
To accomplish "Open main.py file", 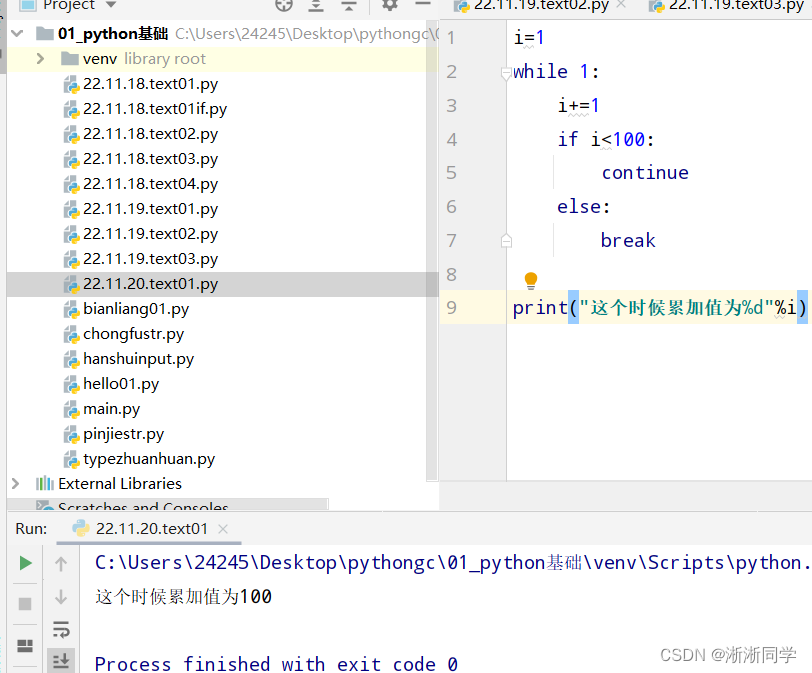I will [x=111, y=409].
